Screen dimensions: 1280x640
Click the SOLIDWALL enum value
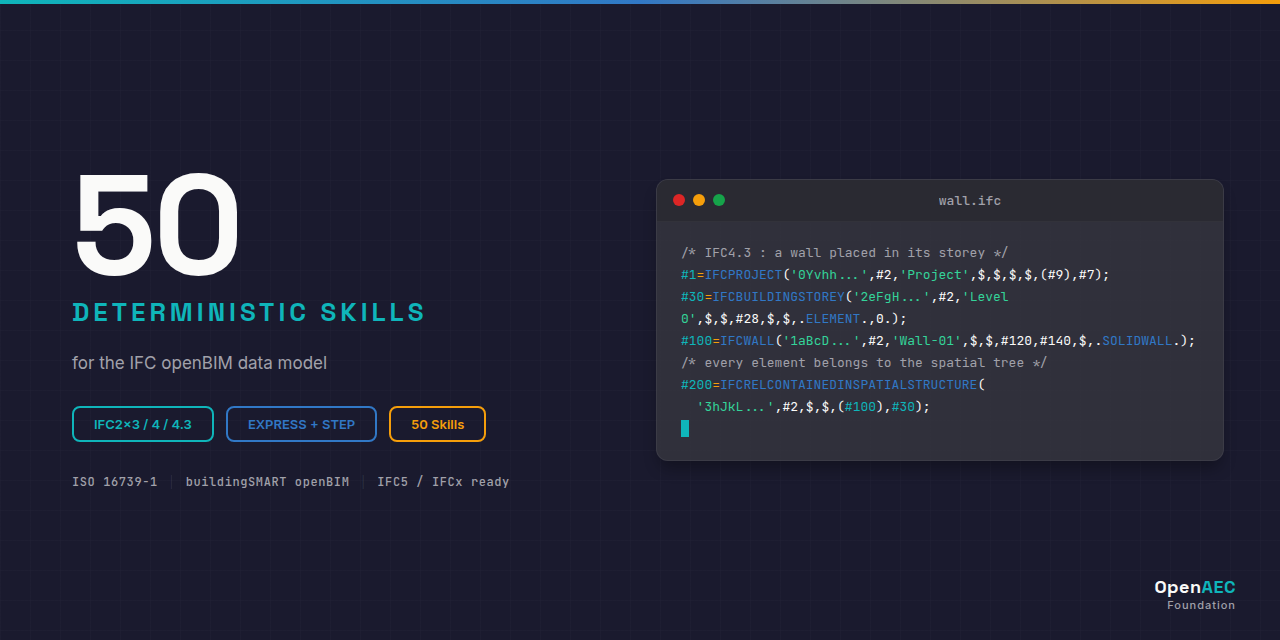coord(1137,341)
